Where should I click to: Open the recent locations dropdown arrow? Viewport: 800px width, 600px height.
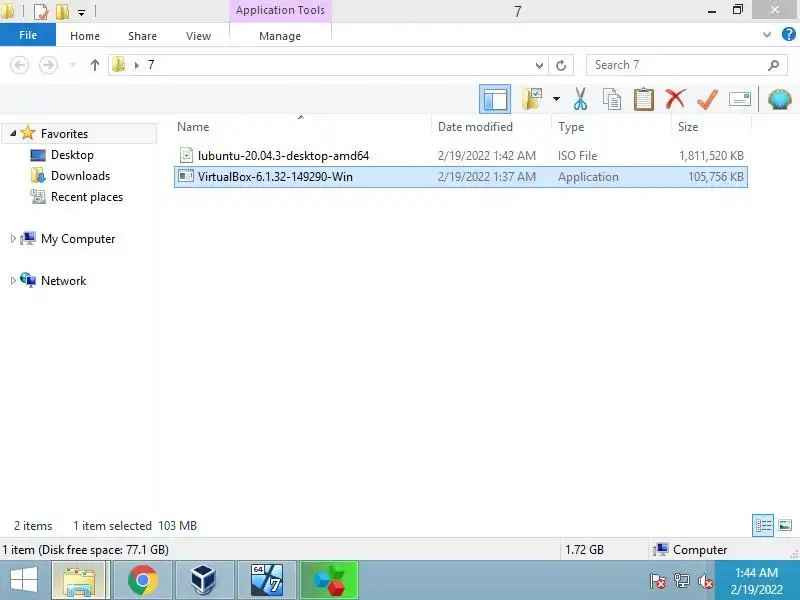pyautogui.click(x=72, y=65)
